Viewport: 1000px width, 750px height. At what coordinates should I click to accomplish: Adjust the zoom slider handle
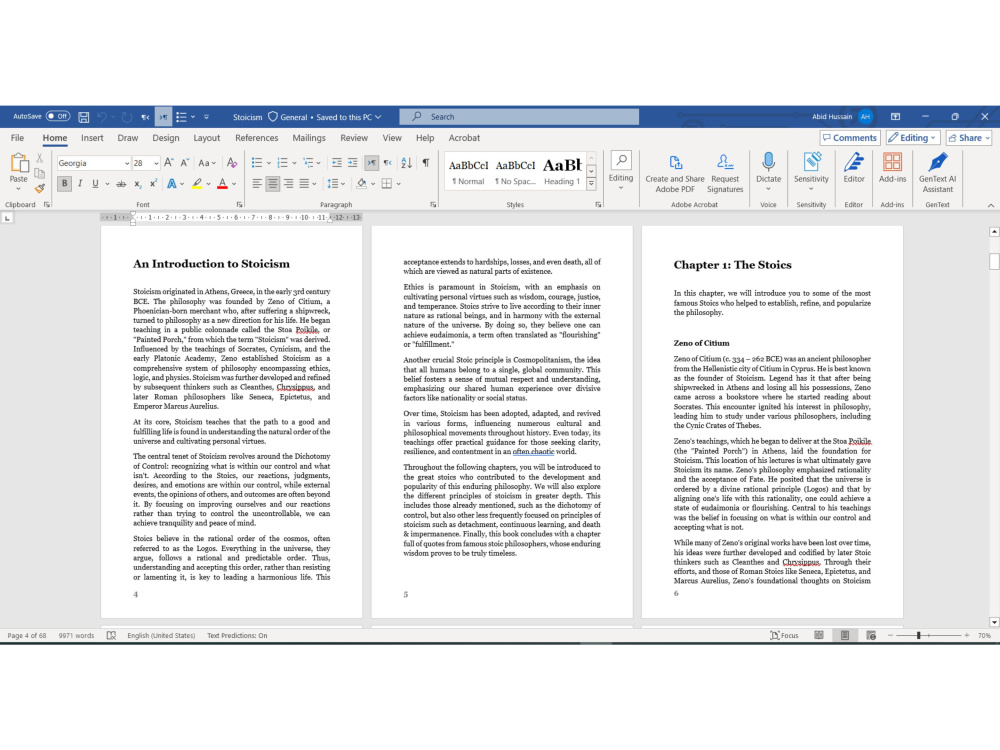(x=918, y=635)
